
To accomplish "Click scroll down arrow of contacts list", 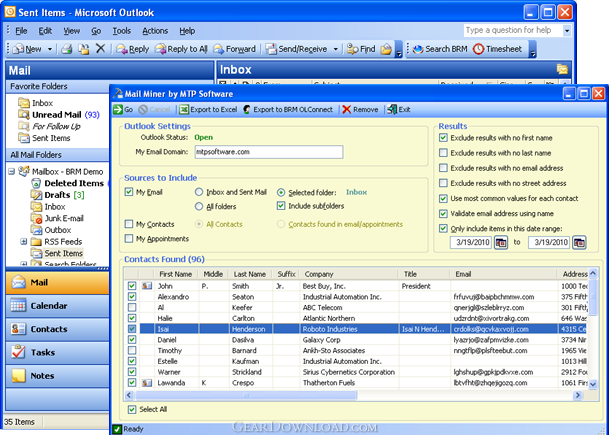I will 593,384.
